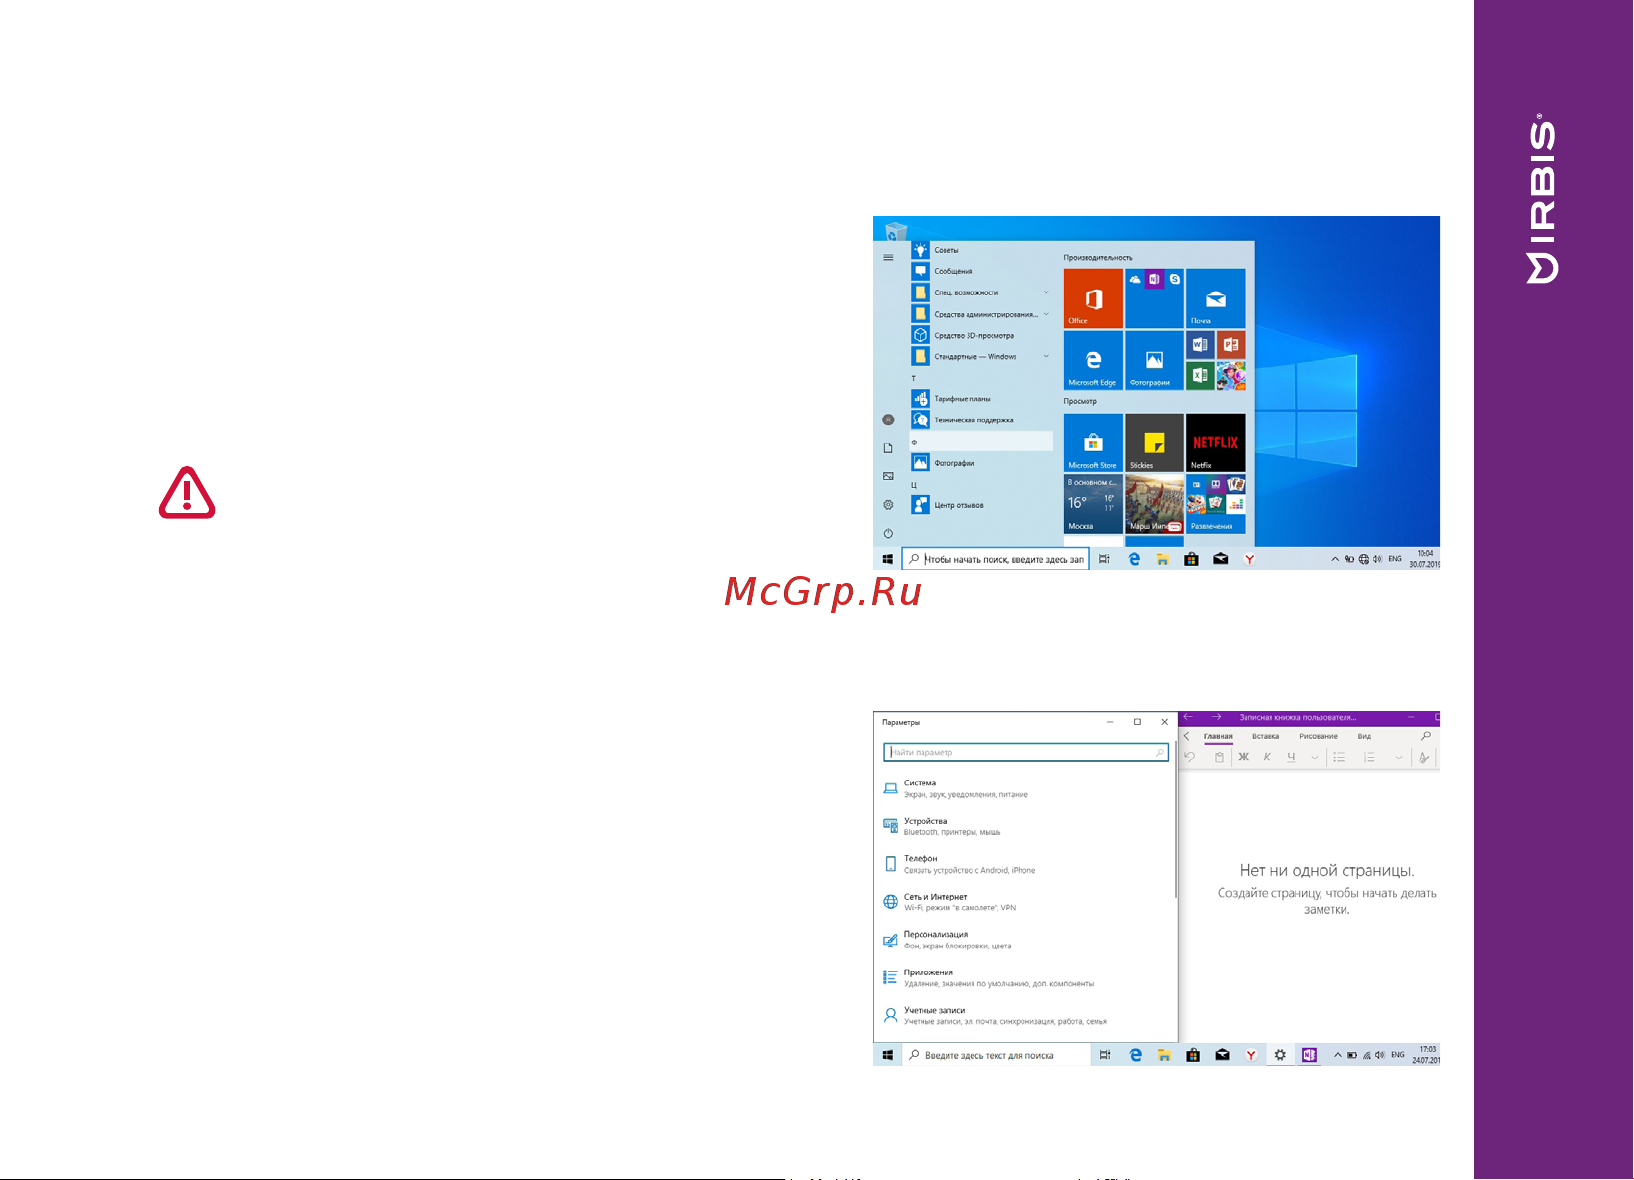
Task: Open the Stickies tile
Action: 1154,443
